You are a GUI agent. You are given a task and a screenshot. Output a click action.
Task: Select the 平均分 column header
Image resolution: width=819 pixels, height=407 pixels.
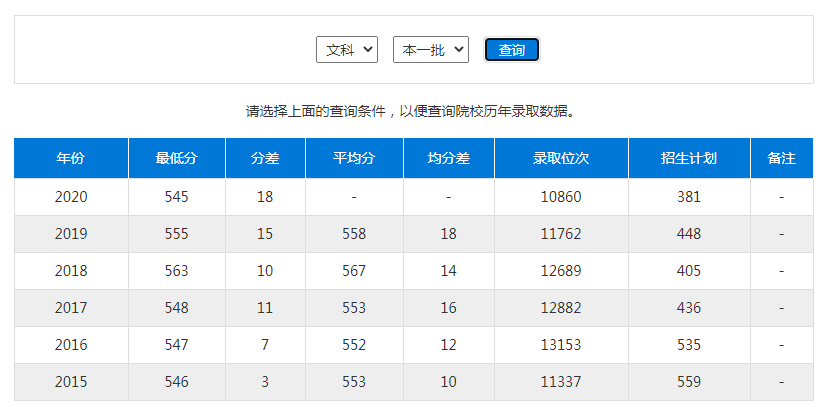coord(354,158)
